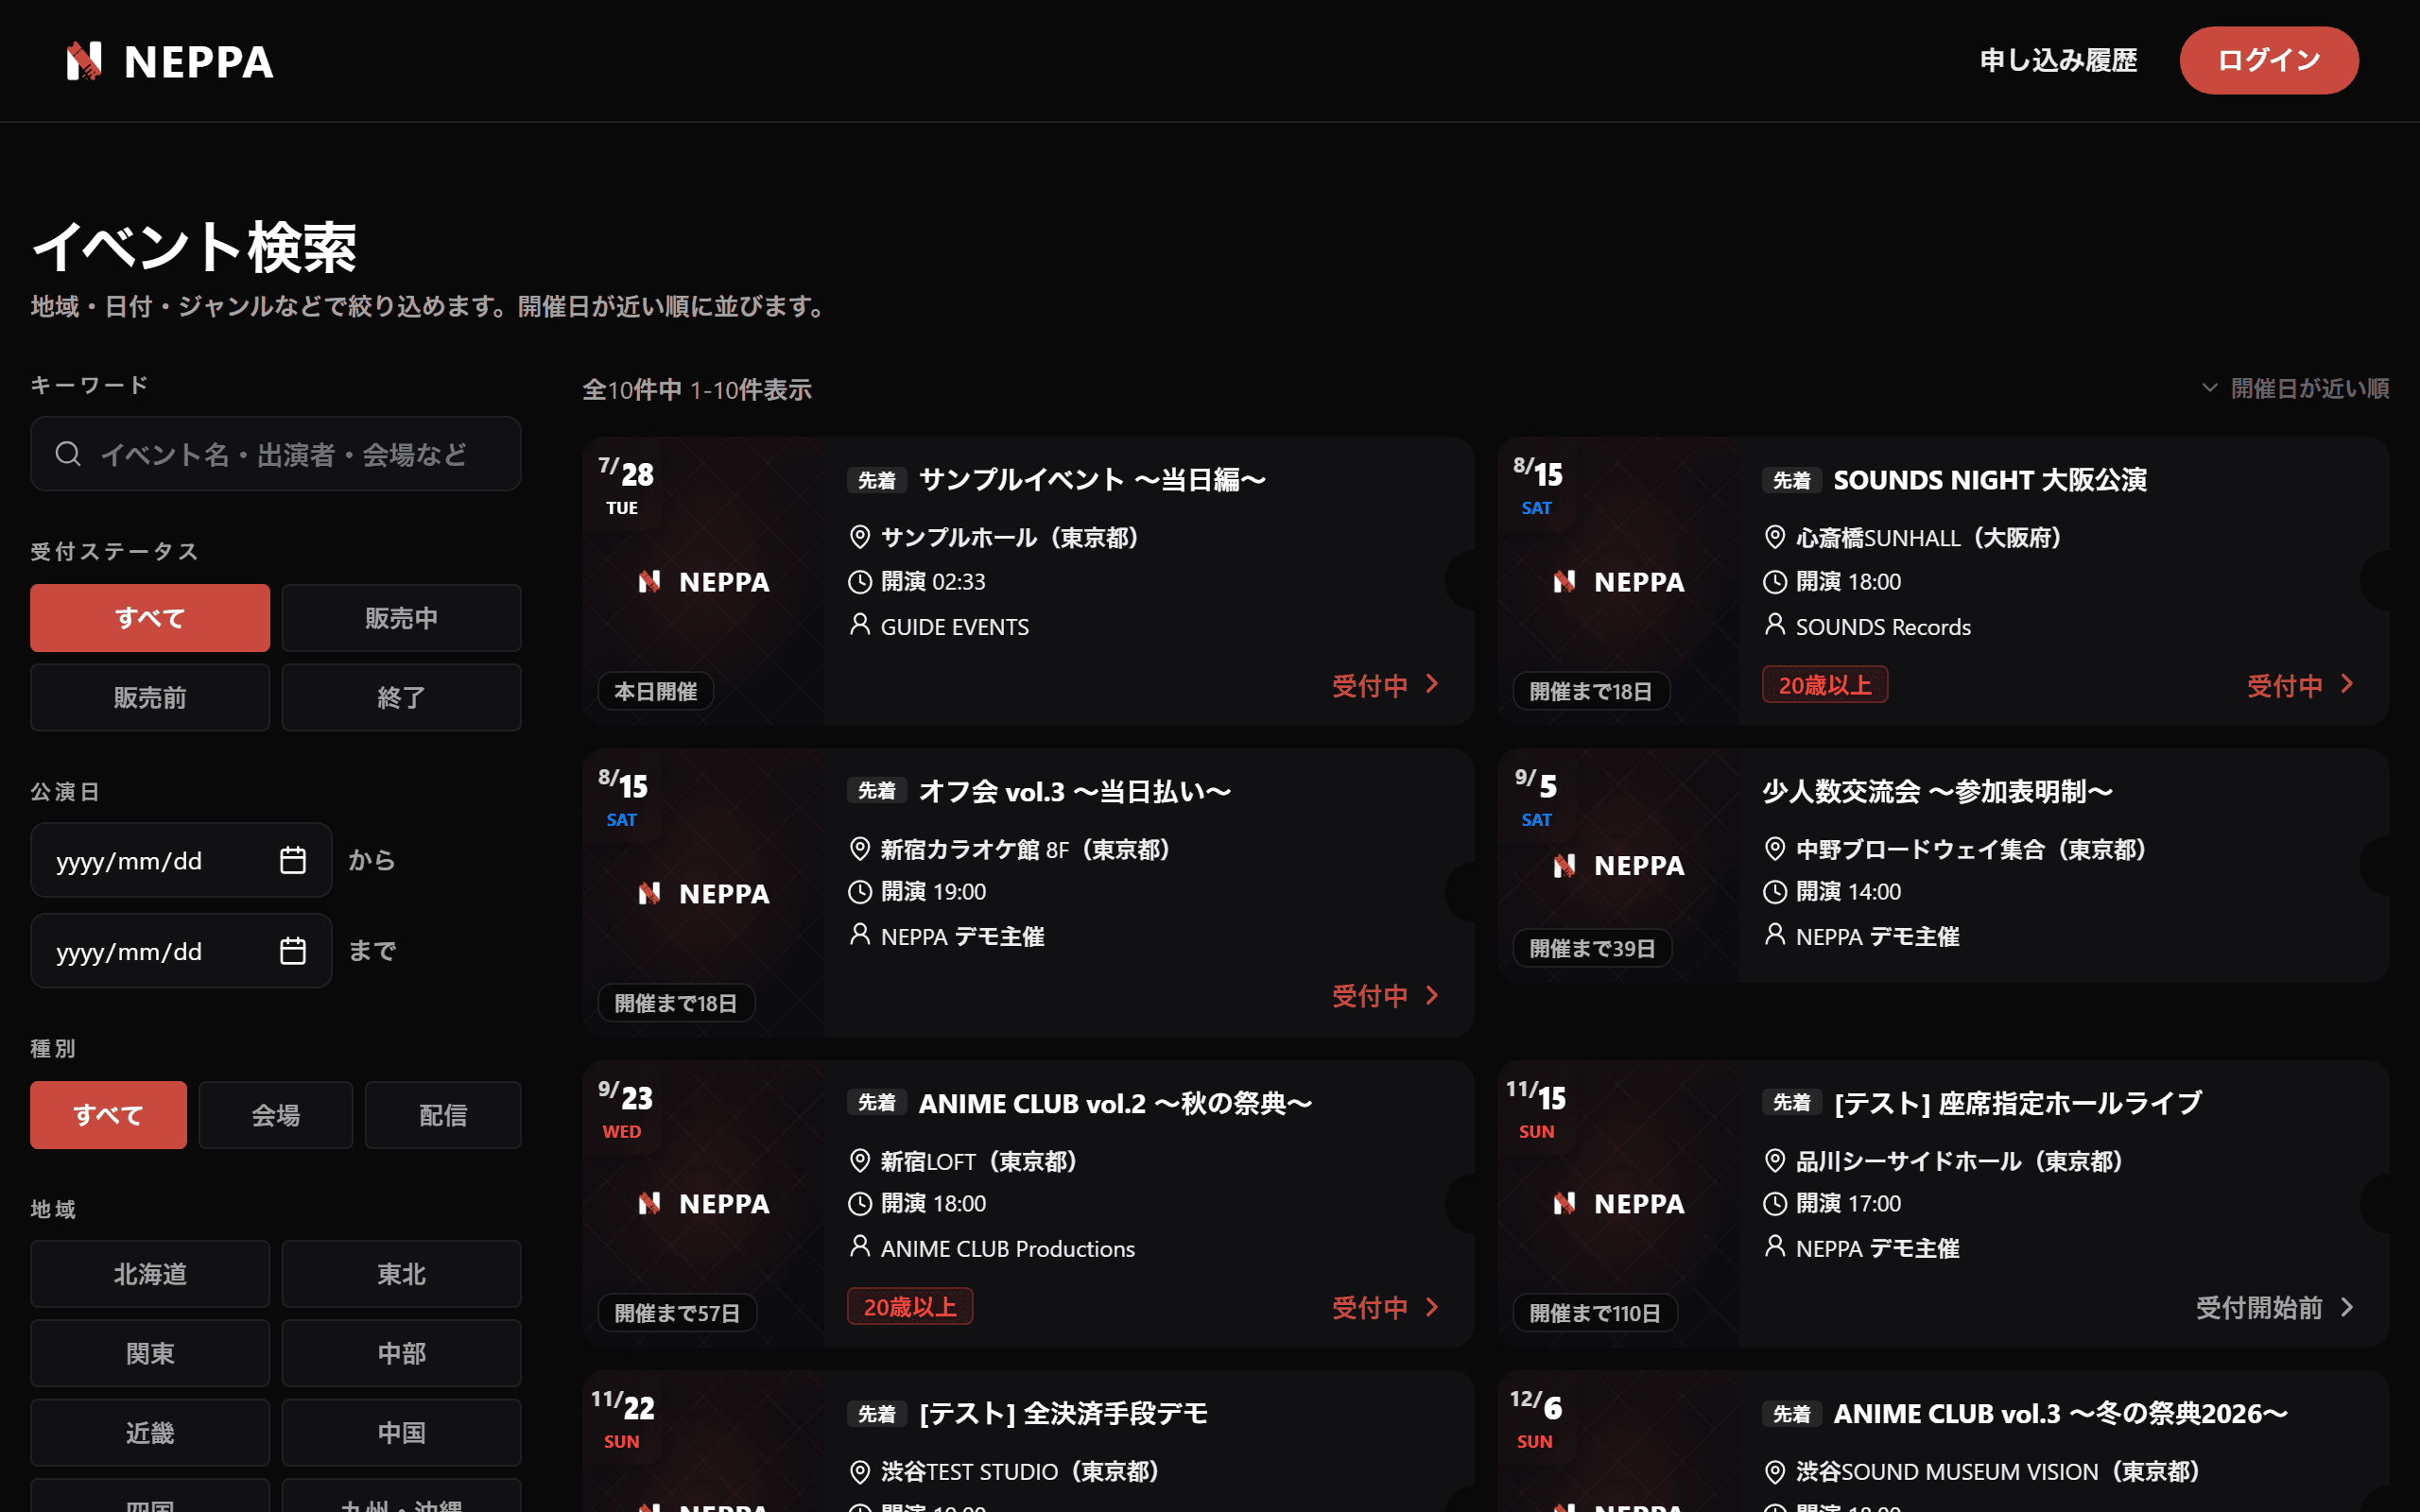This screenshot has height=1512, width=2420.
Task: Click the 本日開催 badge
Action: 656,691
